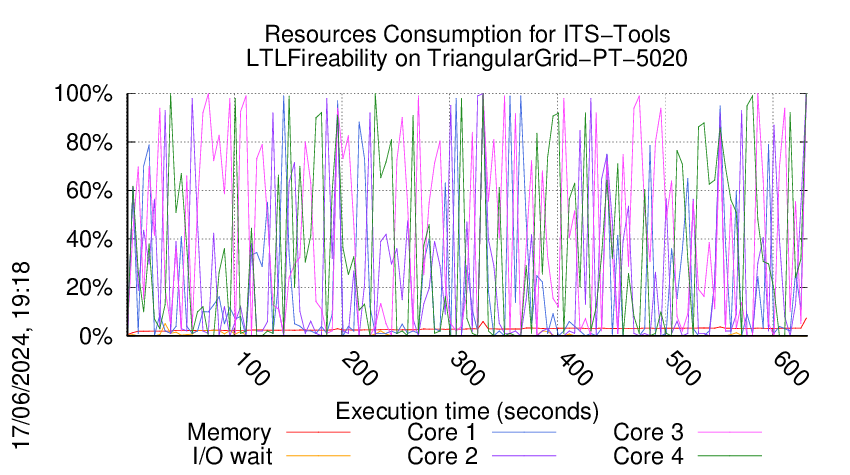Click the 500 x-axis tick label
This screenshot has height=475, width=850.
click(683, 369)
